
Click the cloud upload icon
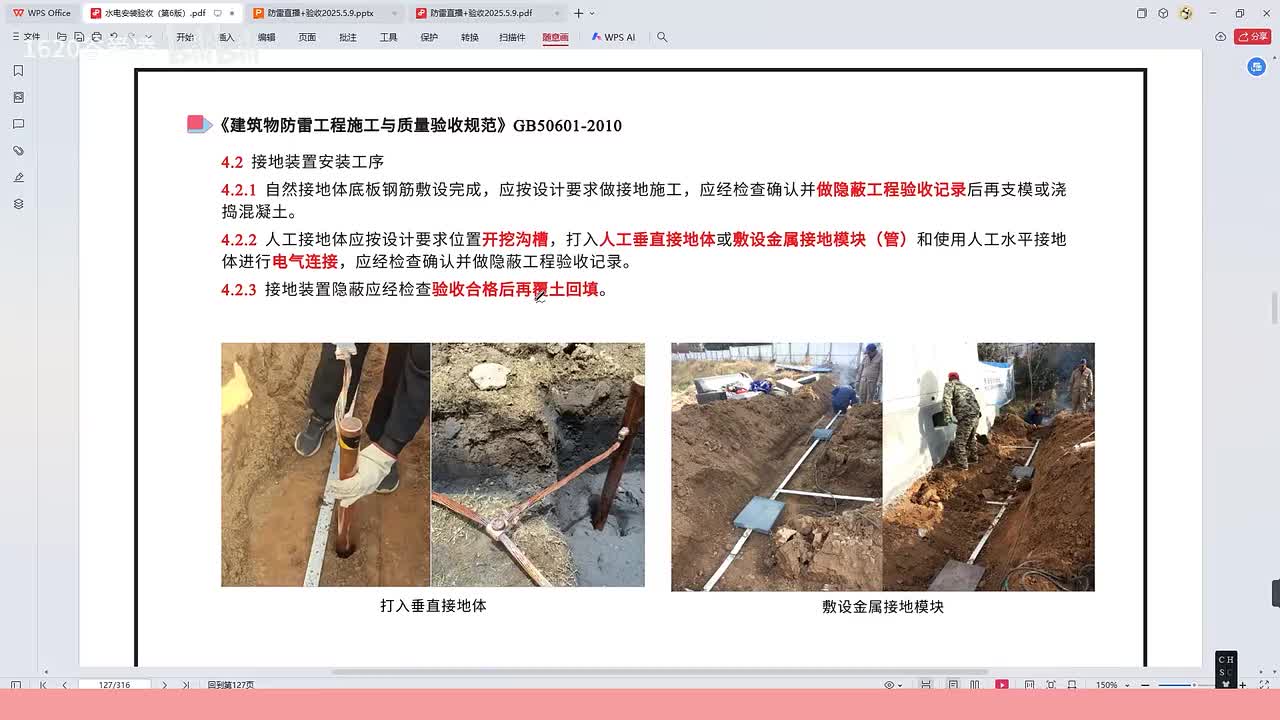pos(1221,37)
